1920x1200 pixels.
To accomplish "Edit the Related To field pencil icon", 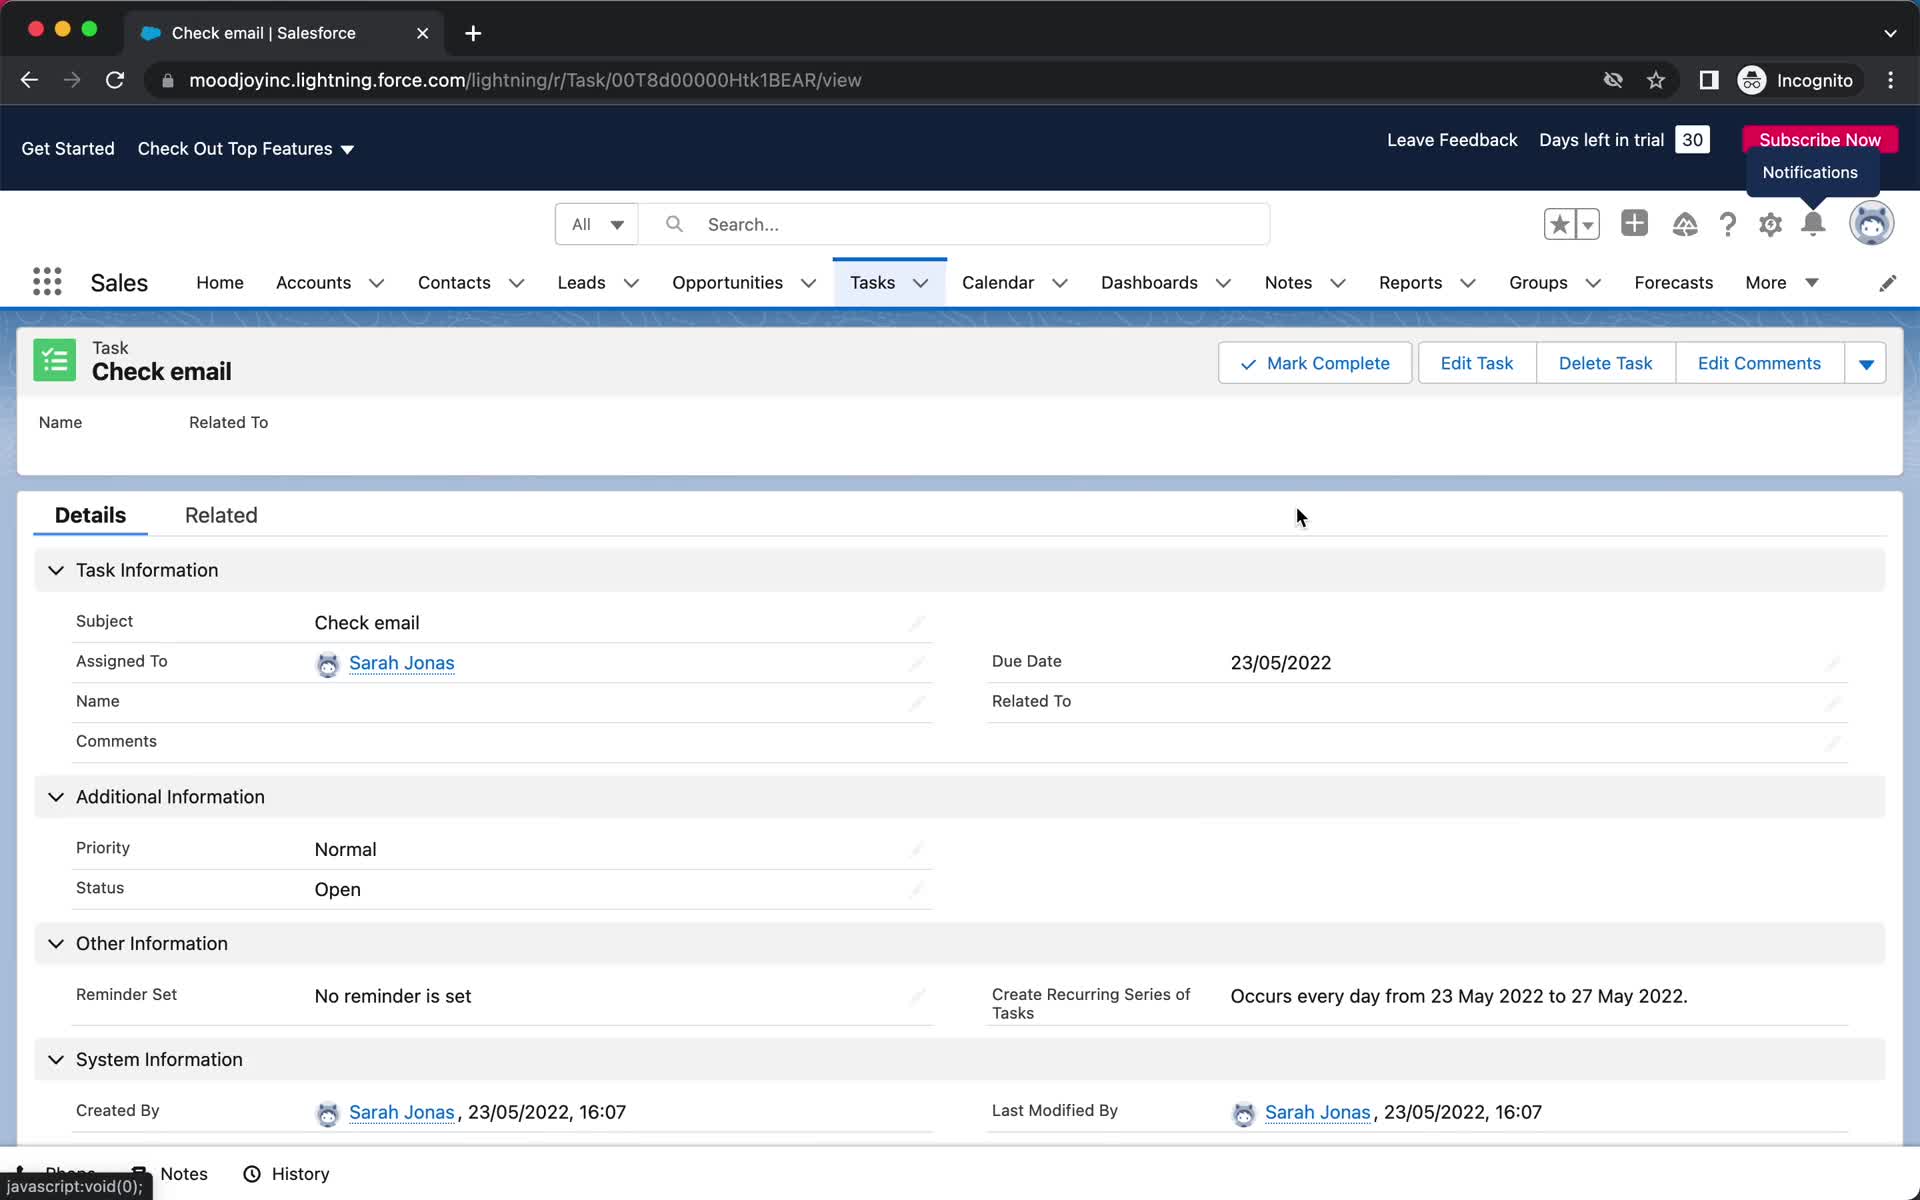I will (1832, 703).
